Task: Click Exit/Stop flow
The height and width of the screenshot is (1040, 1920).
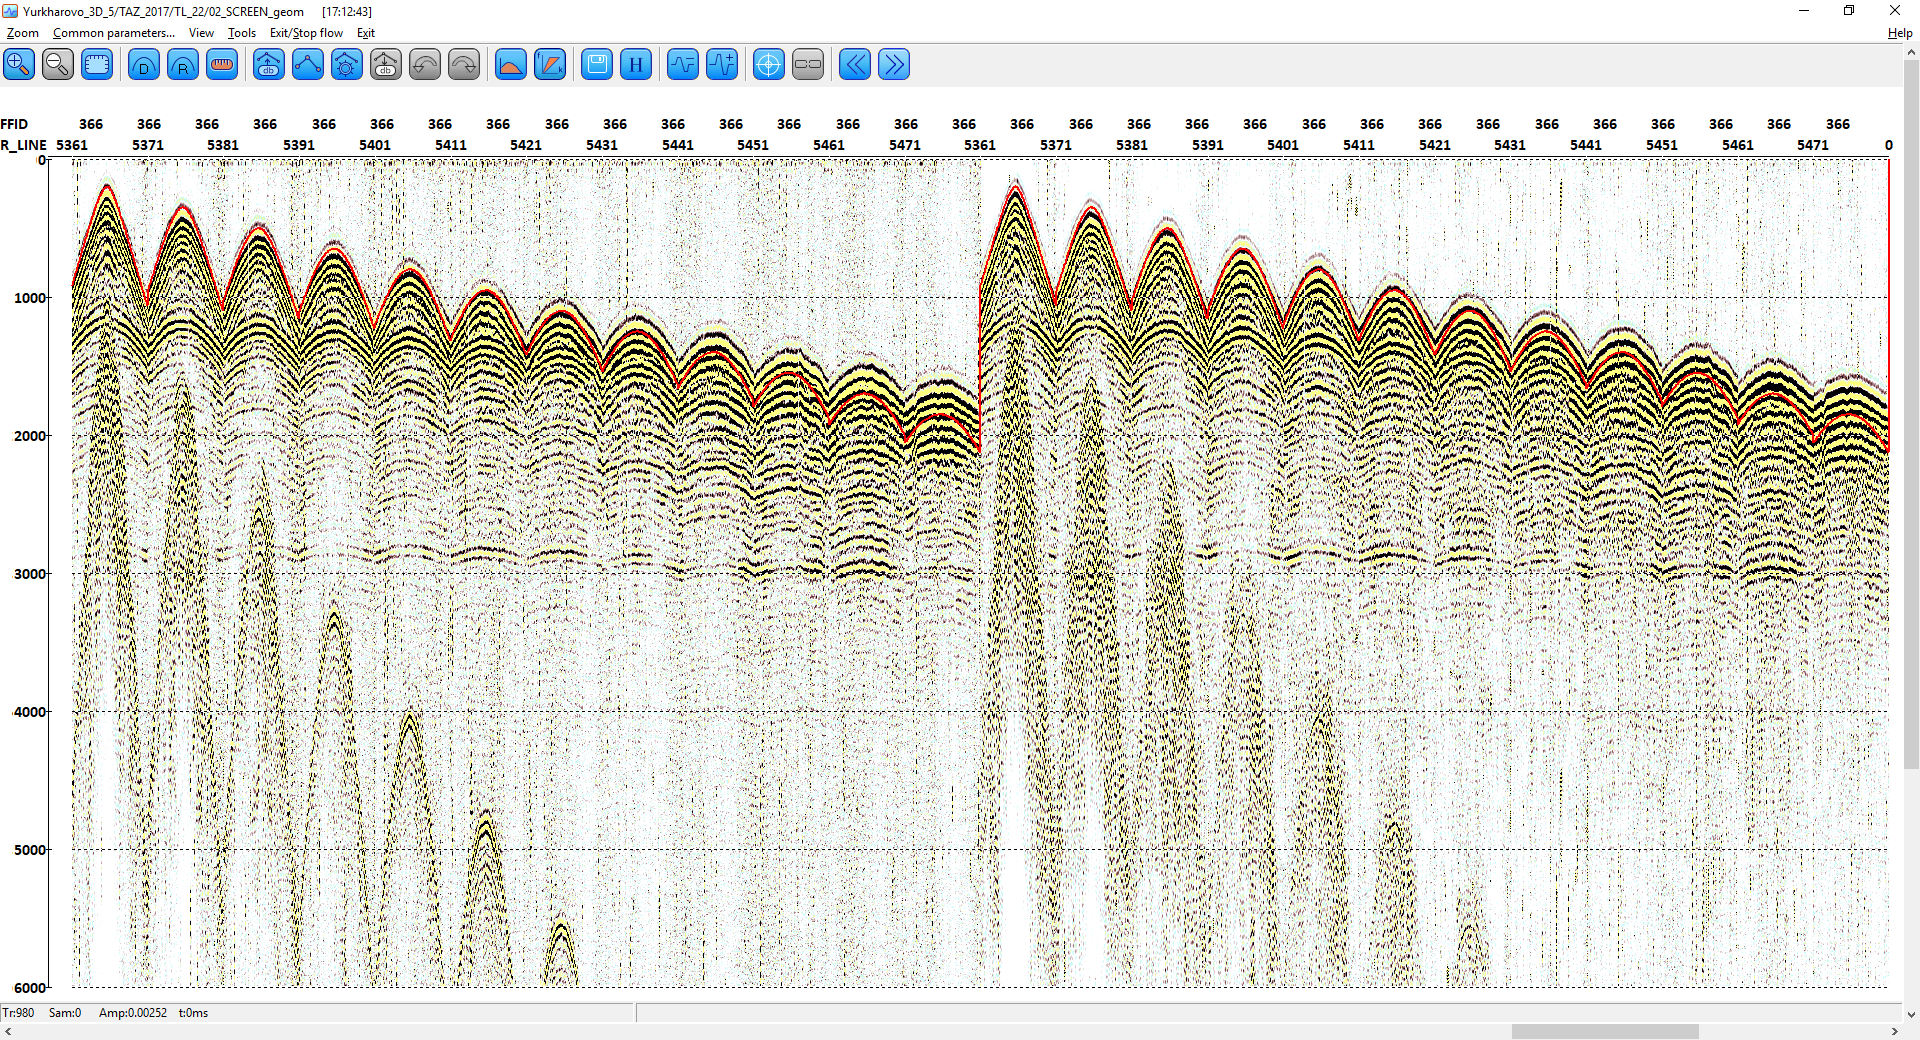Action: tap(306, 33)
